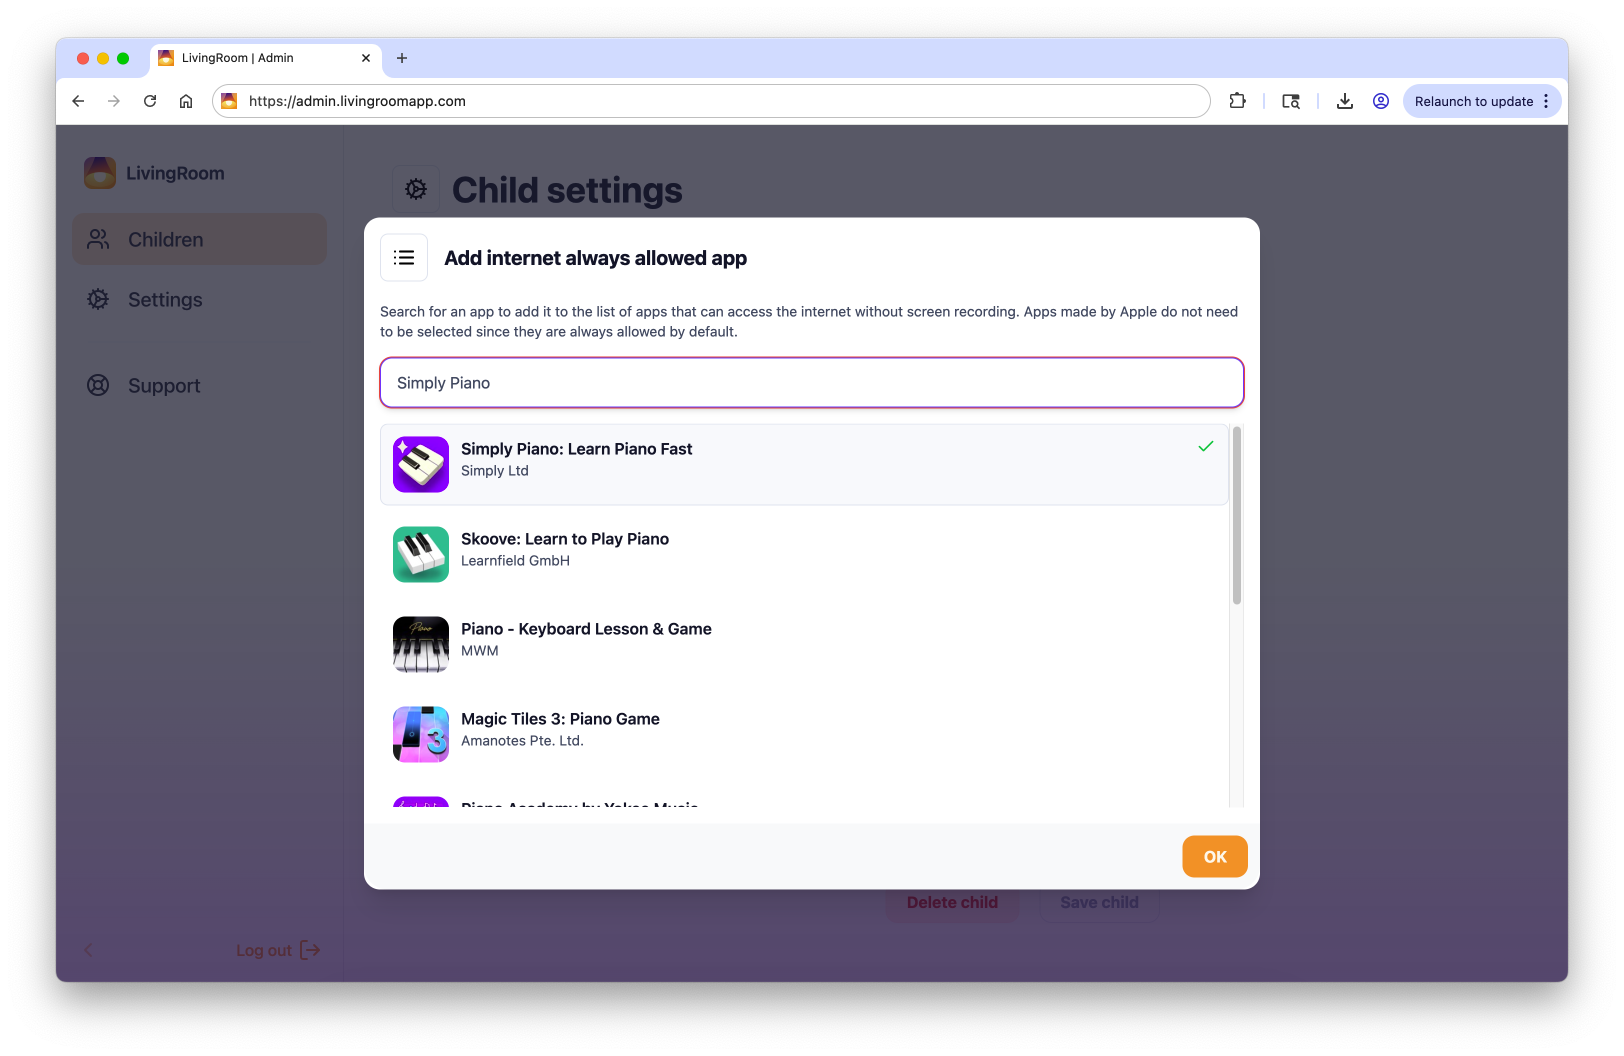Image resolution: width=1624 pixels, height=1056 pixels.
Task: Click the Skoove app icon
Action: click(x=421, y=554)
